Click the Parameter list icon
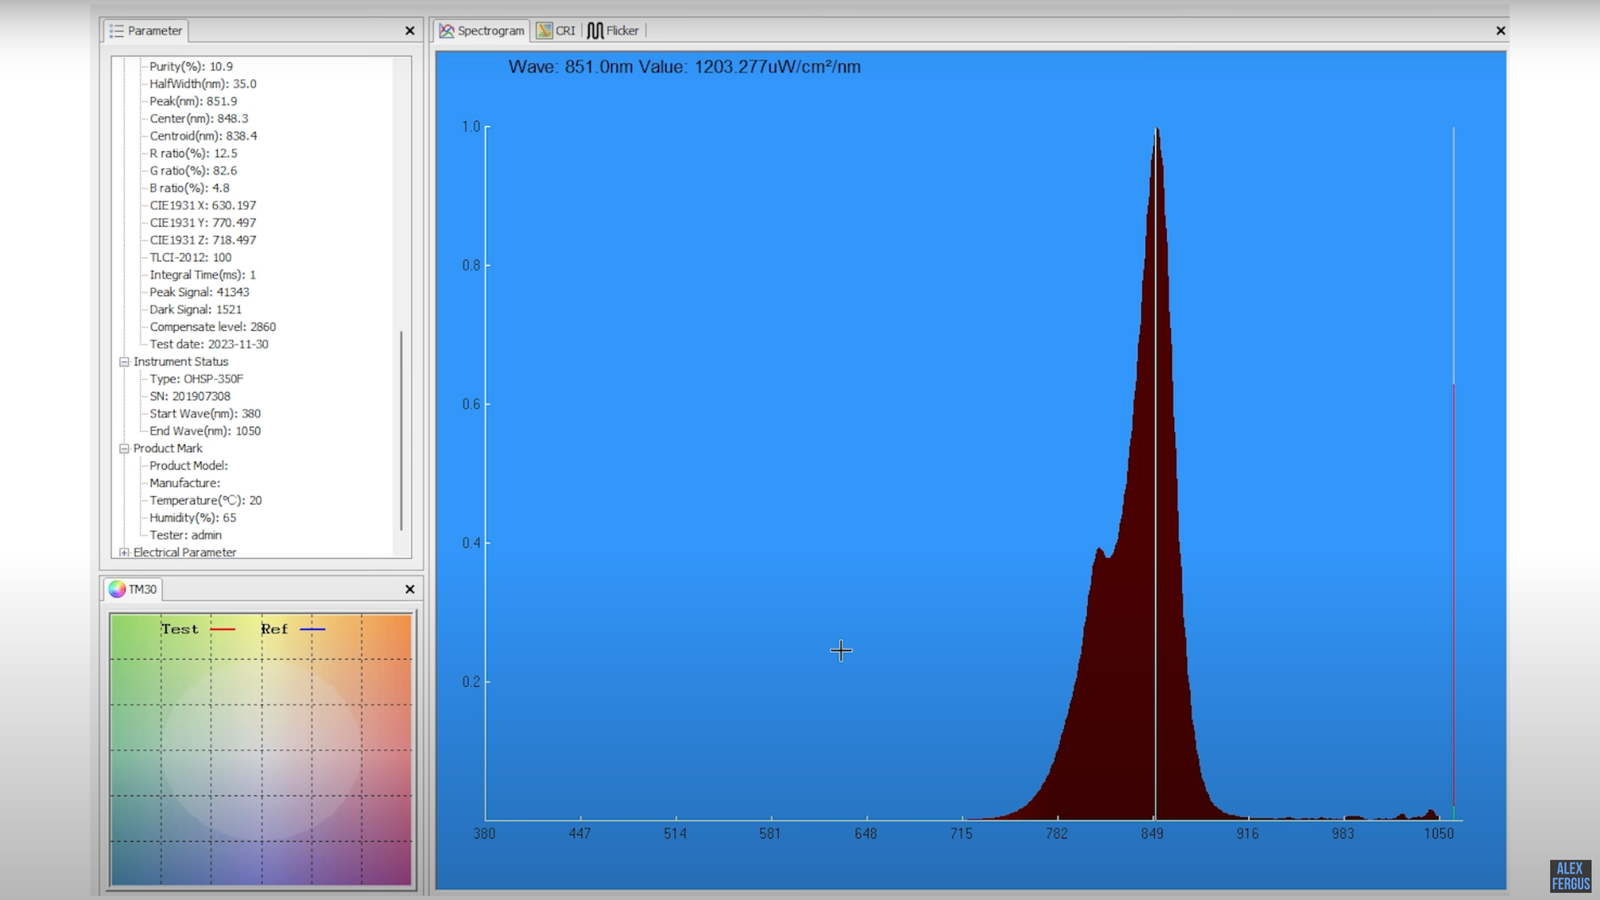This screenshot has height=900, width=1600. 116,31
